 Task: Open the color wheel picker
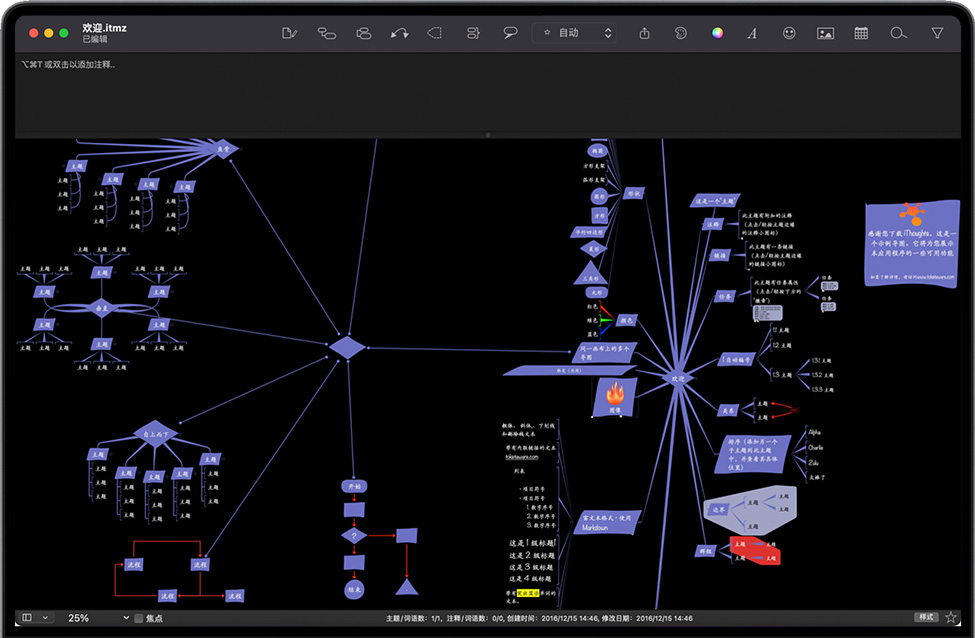(x=717, y=33)
